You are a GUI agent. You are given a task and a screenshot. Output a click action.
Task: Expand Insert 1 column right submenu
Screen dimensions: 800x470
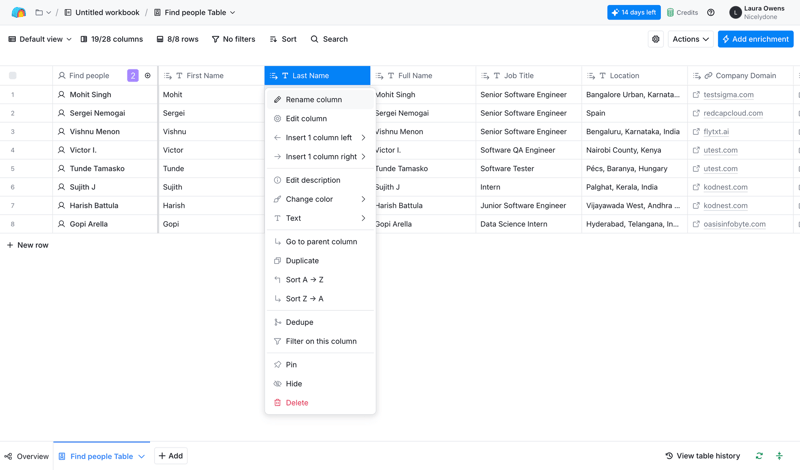click(x=320, y=157)
